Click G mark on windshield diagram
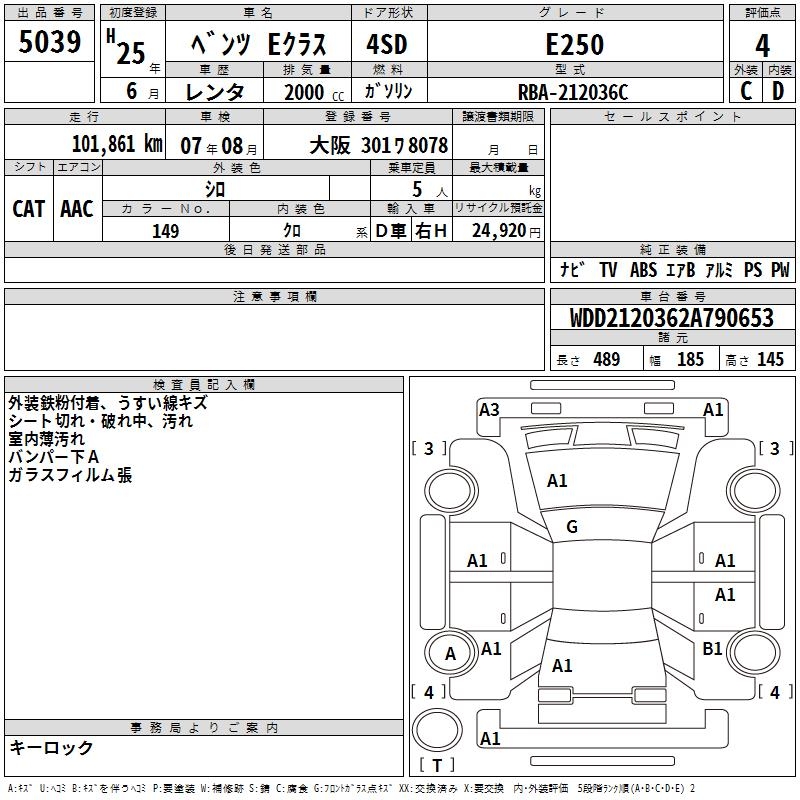Screen dimensions: 800x800 [572, 527]
